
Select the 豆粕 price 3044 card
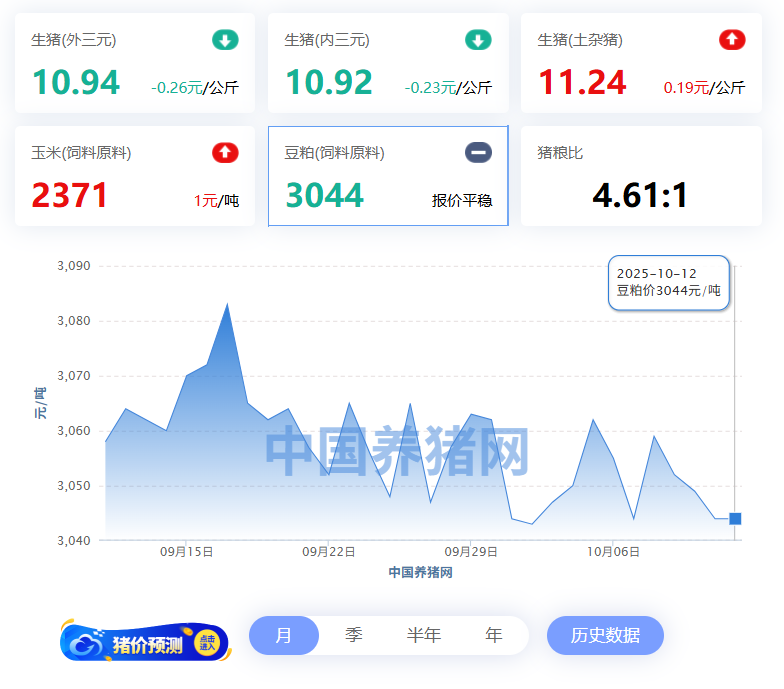[x=388, y=176]
